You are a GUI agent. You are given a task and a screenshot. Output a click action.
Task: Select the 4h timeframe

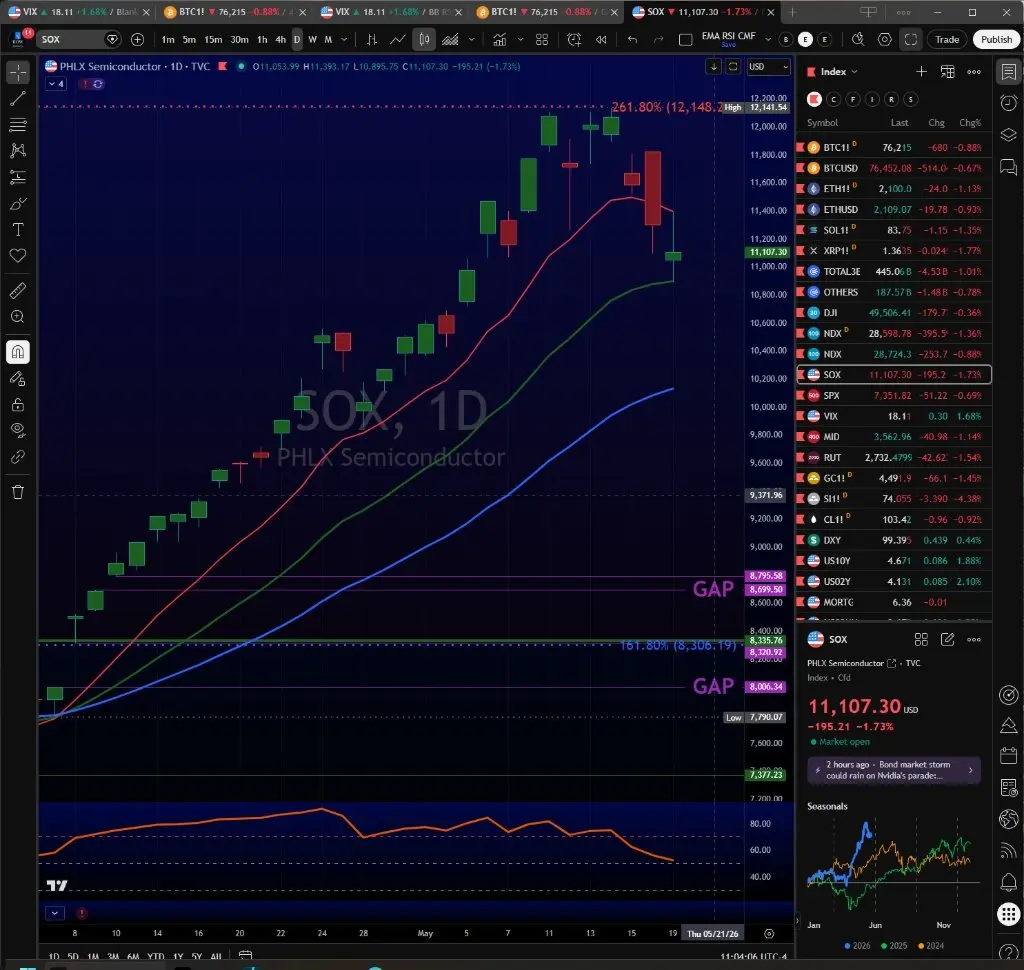(x=280, y=40)
